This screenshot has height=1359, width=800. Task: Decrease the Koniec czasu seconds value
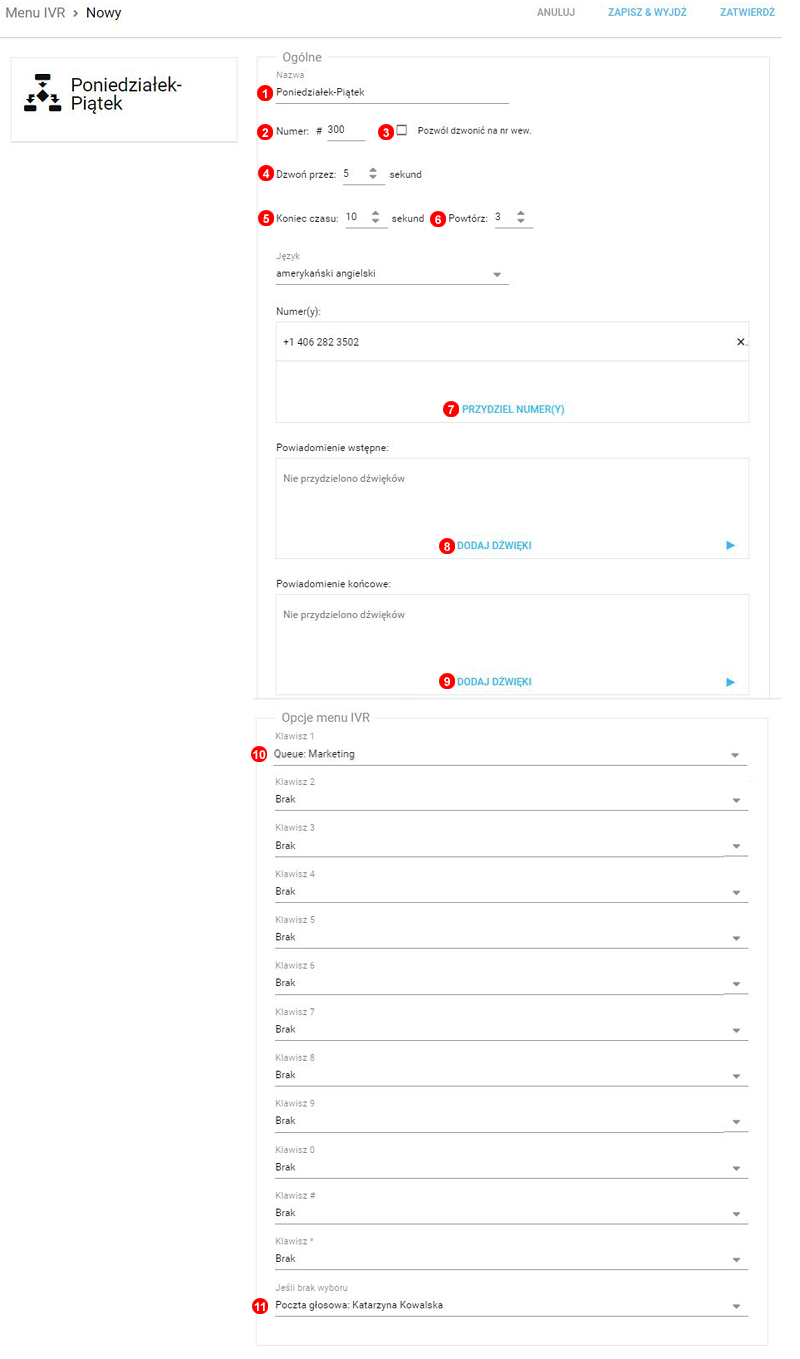(375, 222)
